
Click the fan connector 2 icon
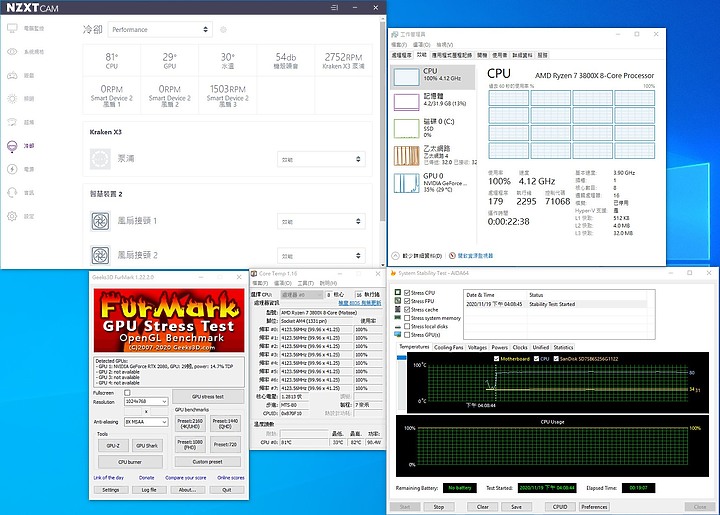point(100,255)
